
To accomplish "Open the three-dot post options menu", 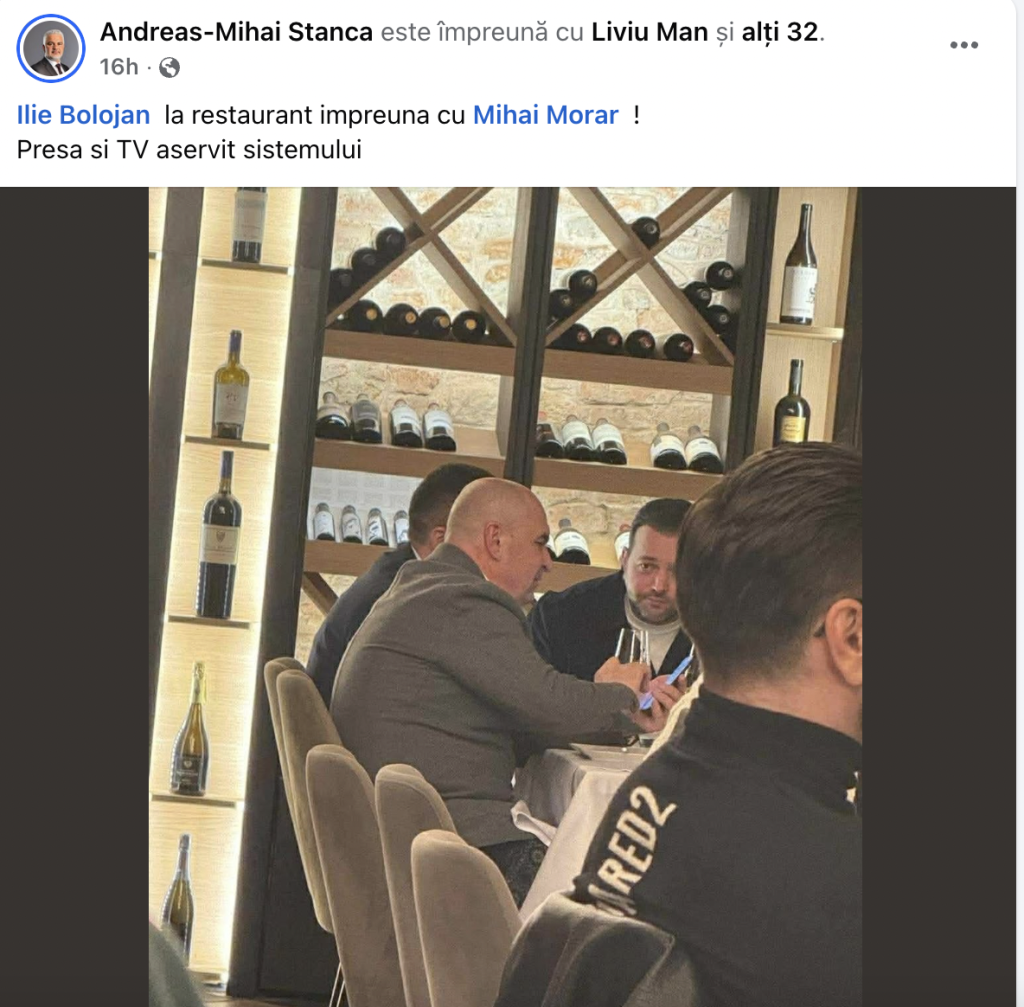I will click(x=963, y=45).
